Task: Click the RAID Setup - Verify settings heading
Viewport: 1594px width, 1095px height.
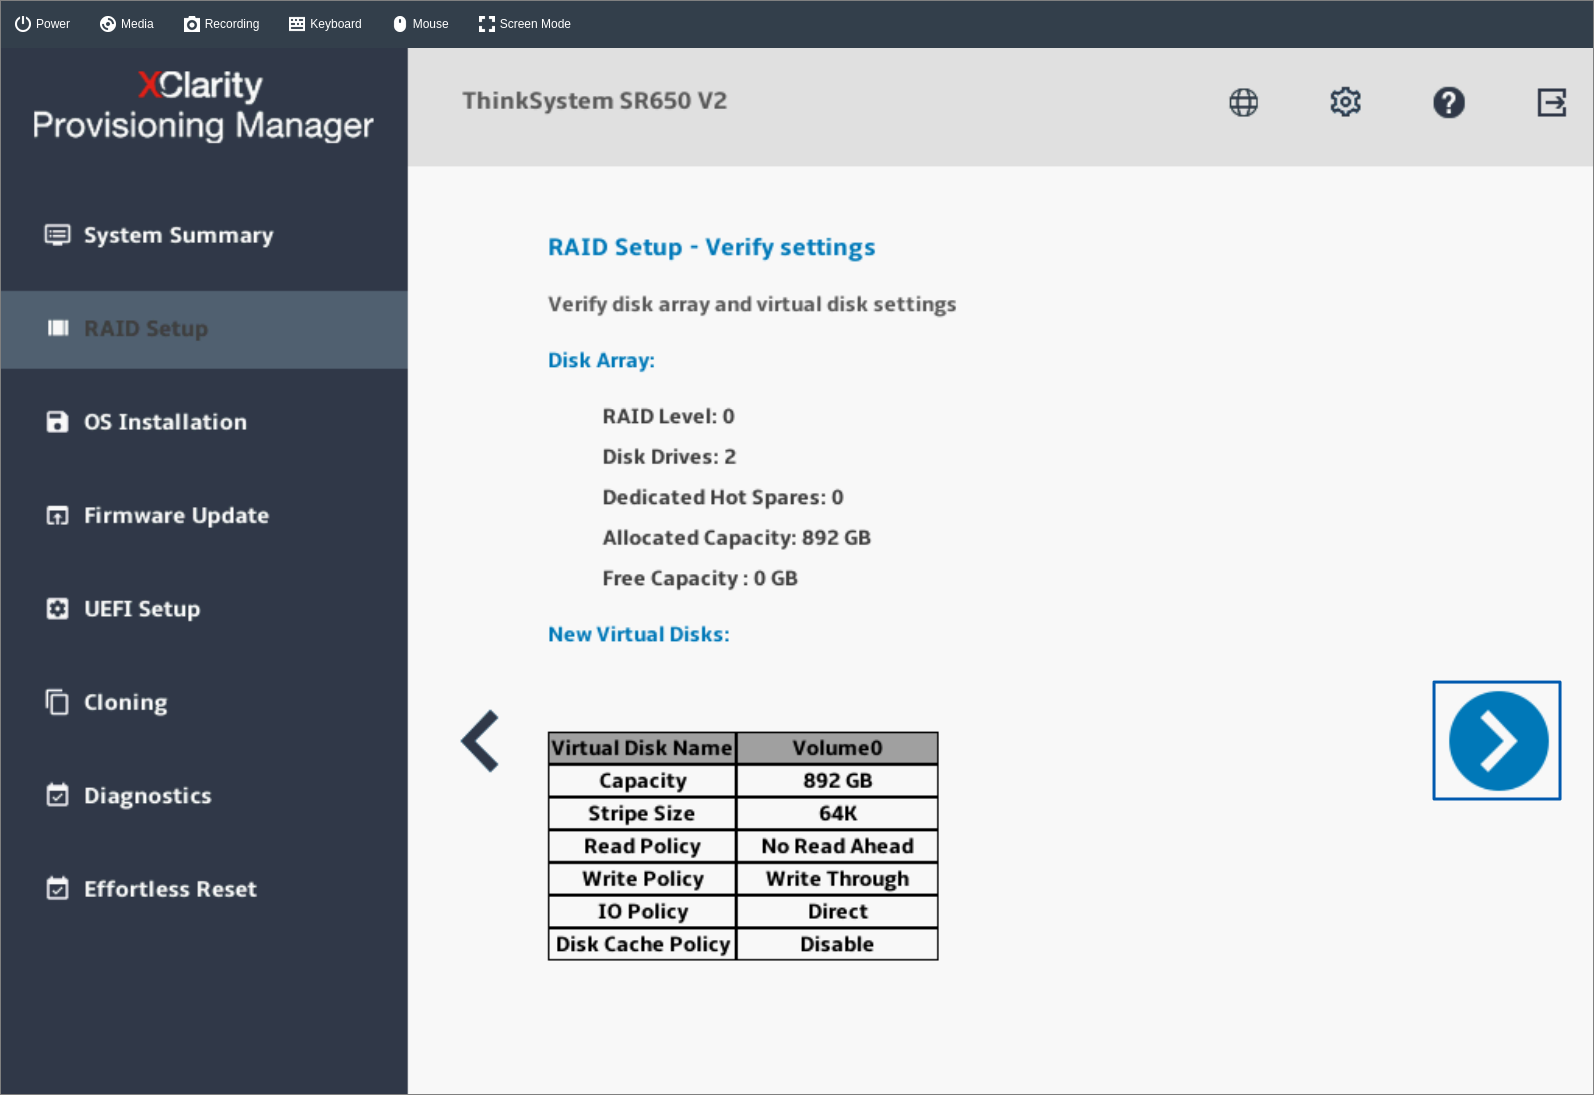Action: pos(711,247)
